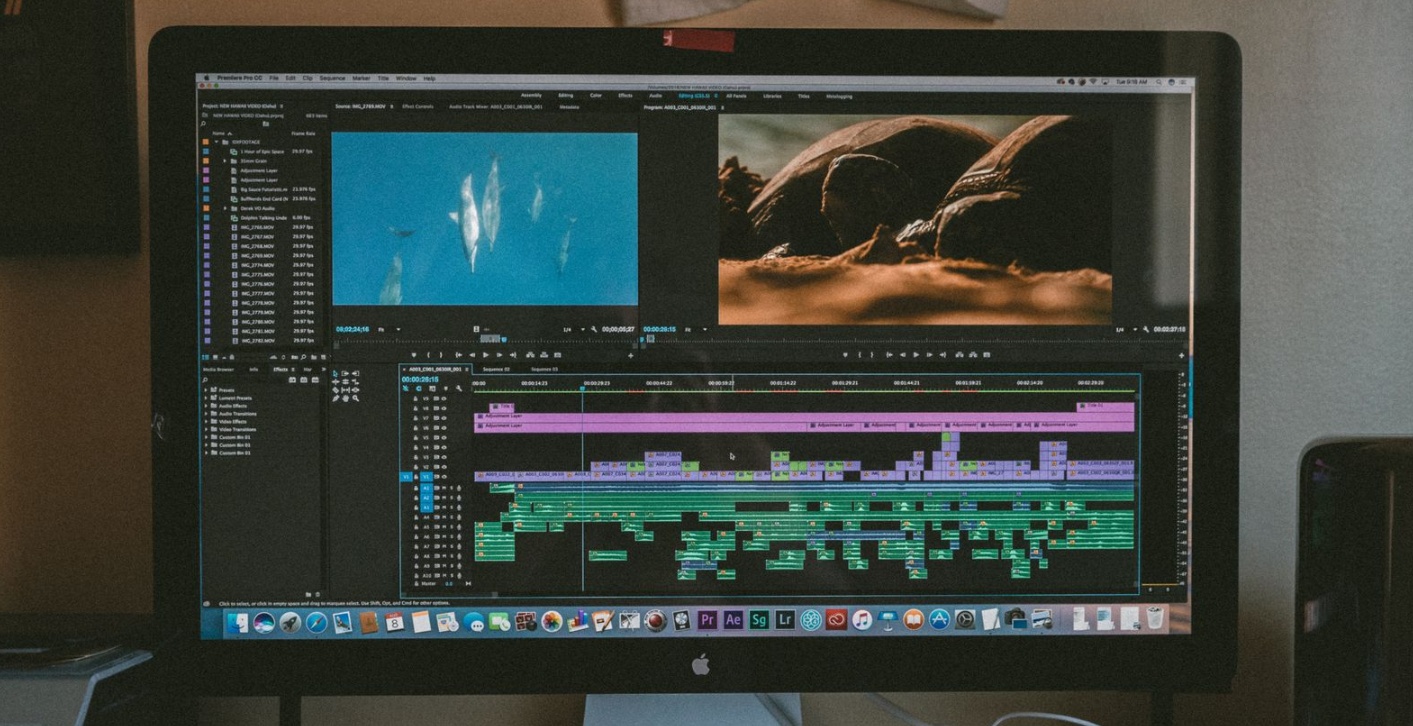Image resolution: width=1413 pixels, height=726 pixels.
Task: Expand the Video Effects folder
Action: point(207,421)
